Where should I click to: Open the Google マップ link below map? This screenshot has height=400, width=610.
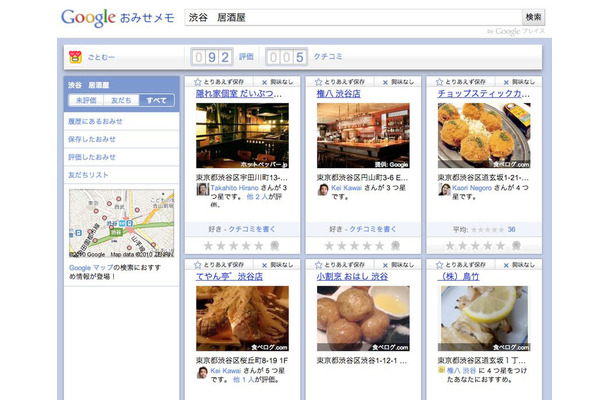(x=91, y=268)
